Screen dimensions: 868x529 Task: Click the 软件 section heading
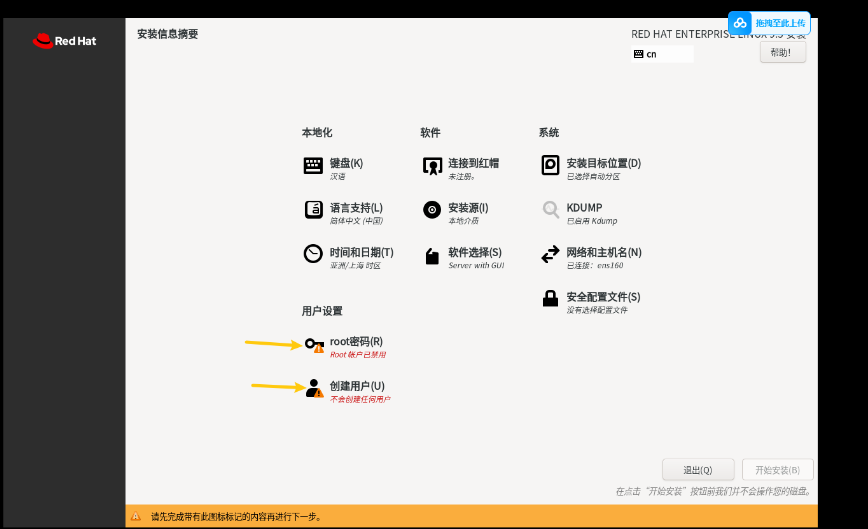pyautogui.click(x=430, y=132)
